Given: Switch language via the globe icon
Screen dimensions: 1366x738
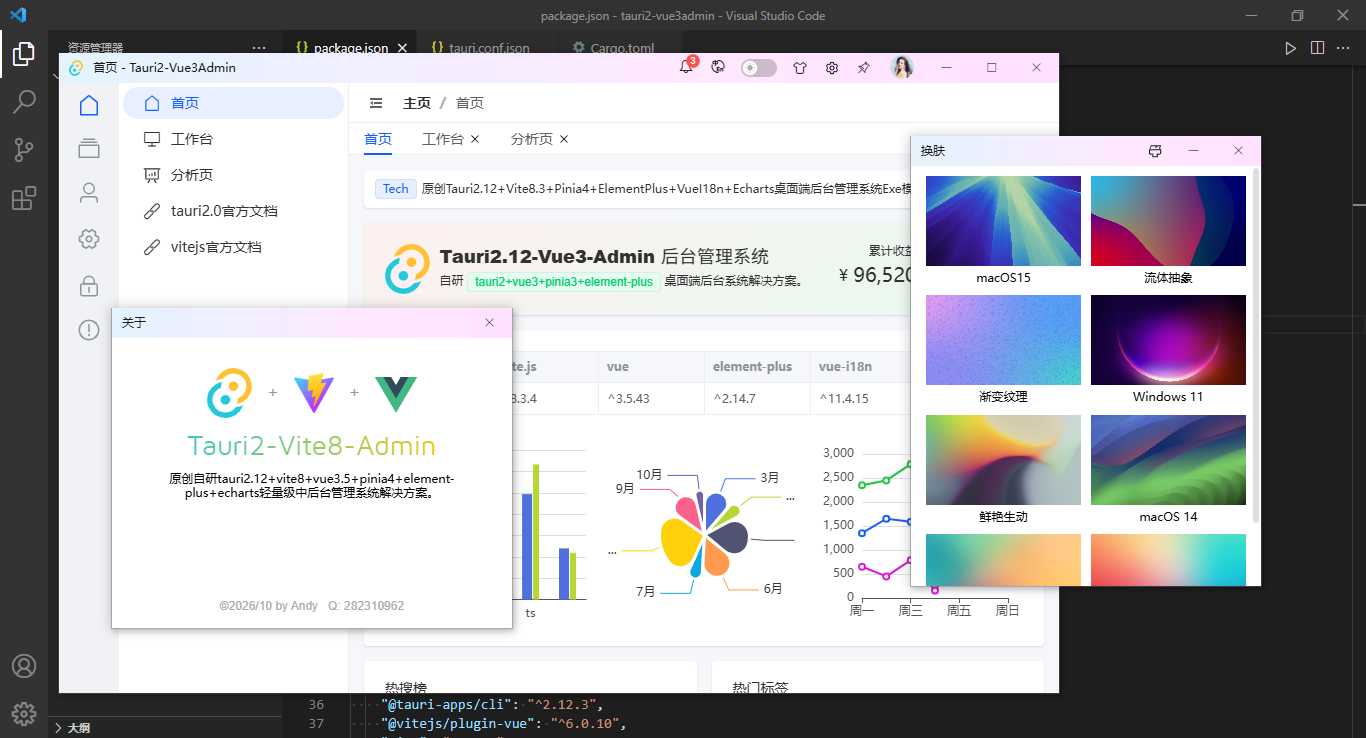Looking at the screenshot, I should [x=718, y=67].
